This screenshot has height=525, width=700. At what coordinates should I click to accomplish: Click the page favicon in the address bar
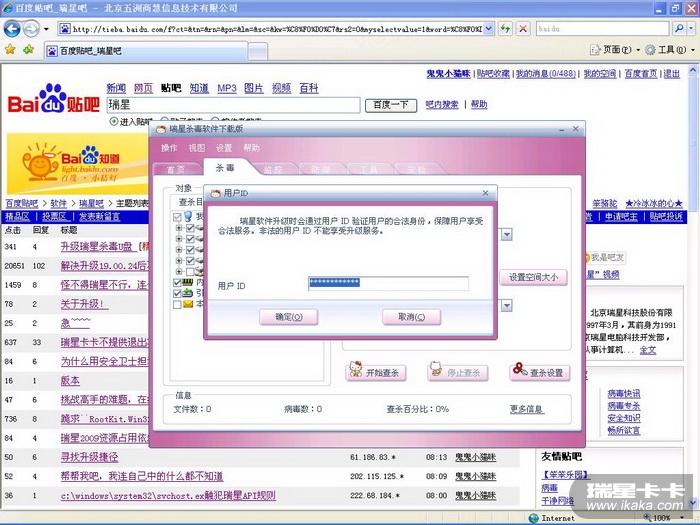pos(65,29)
